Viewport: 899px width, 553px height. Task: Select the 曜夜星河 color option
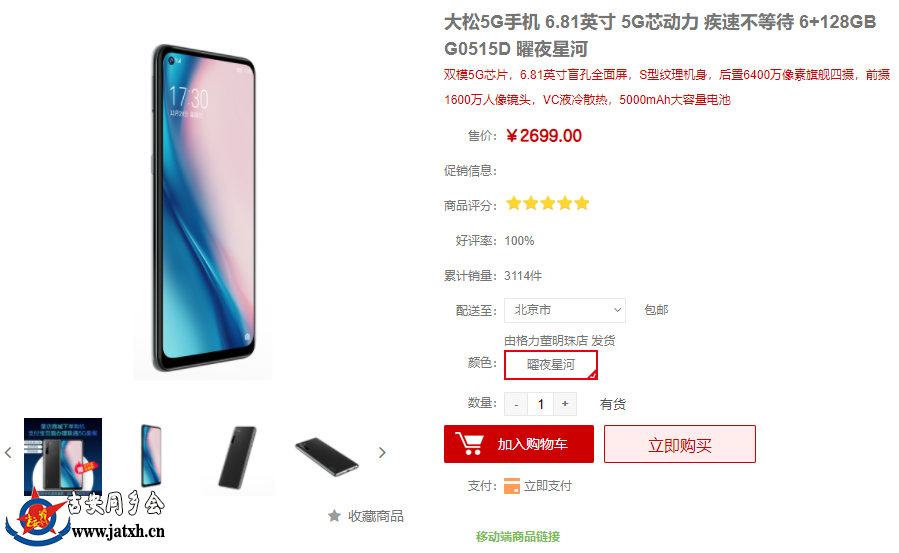click(x=551, y=365)
